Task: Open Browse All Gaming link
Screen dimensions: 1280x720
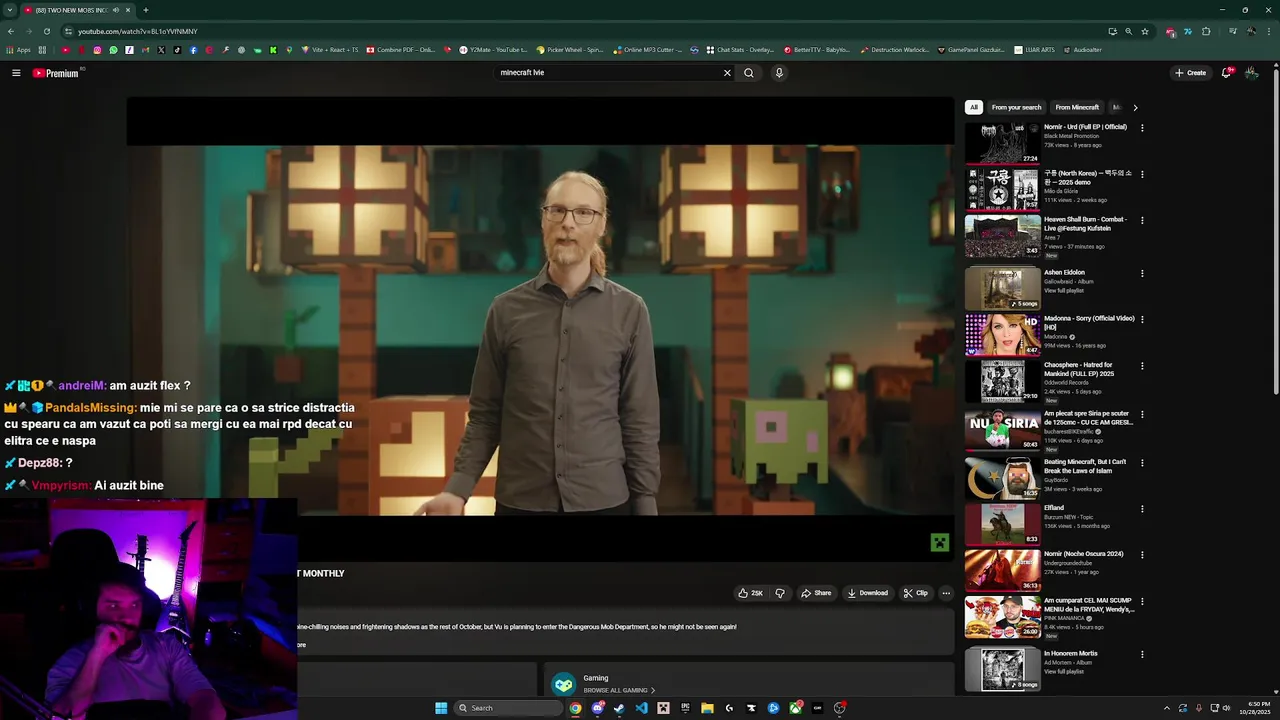Action: click(619, 690)
